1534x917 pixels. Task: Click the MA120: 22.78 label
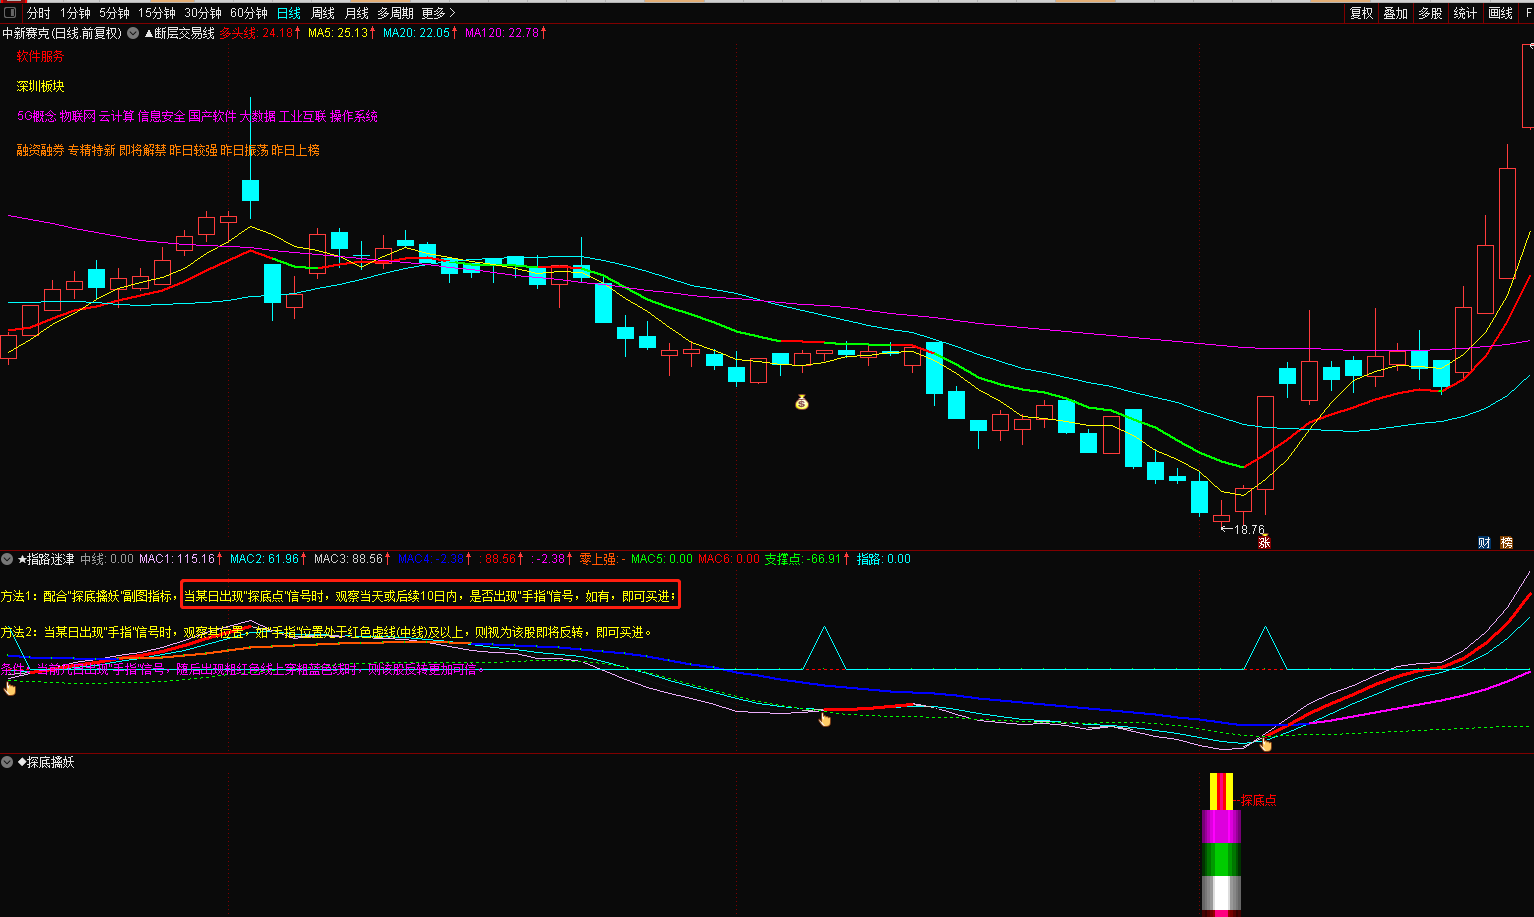[x=505, y=33]
